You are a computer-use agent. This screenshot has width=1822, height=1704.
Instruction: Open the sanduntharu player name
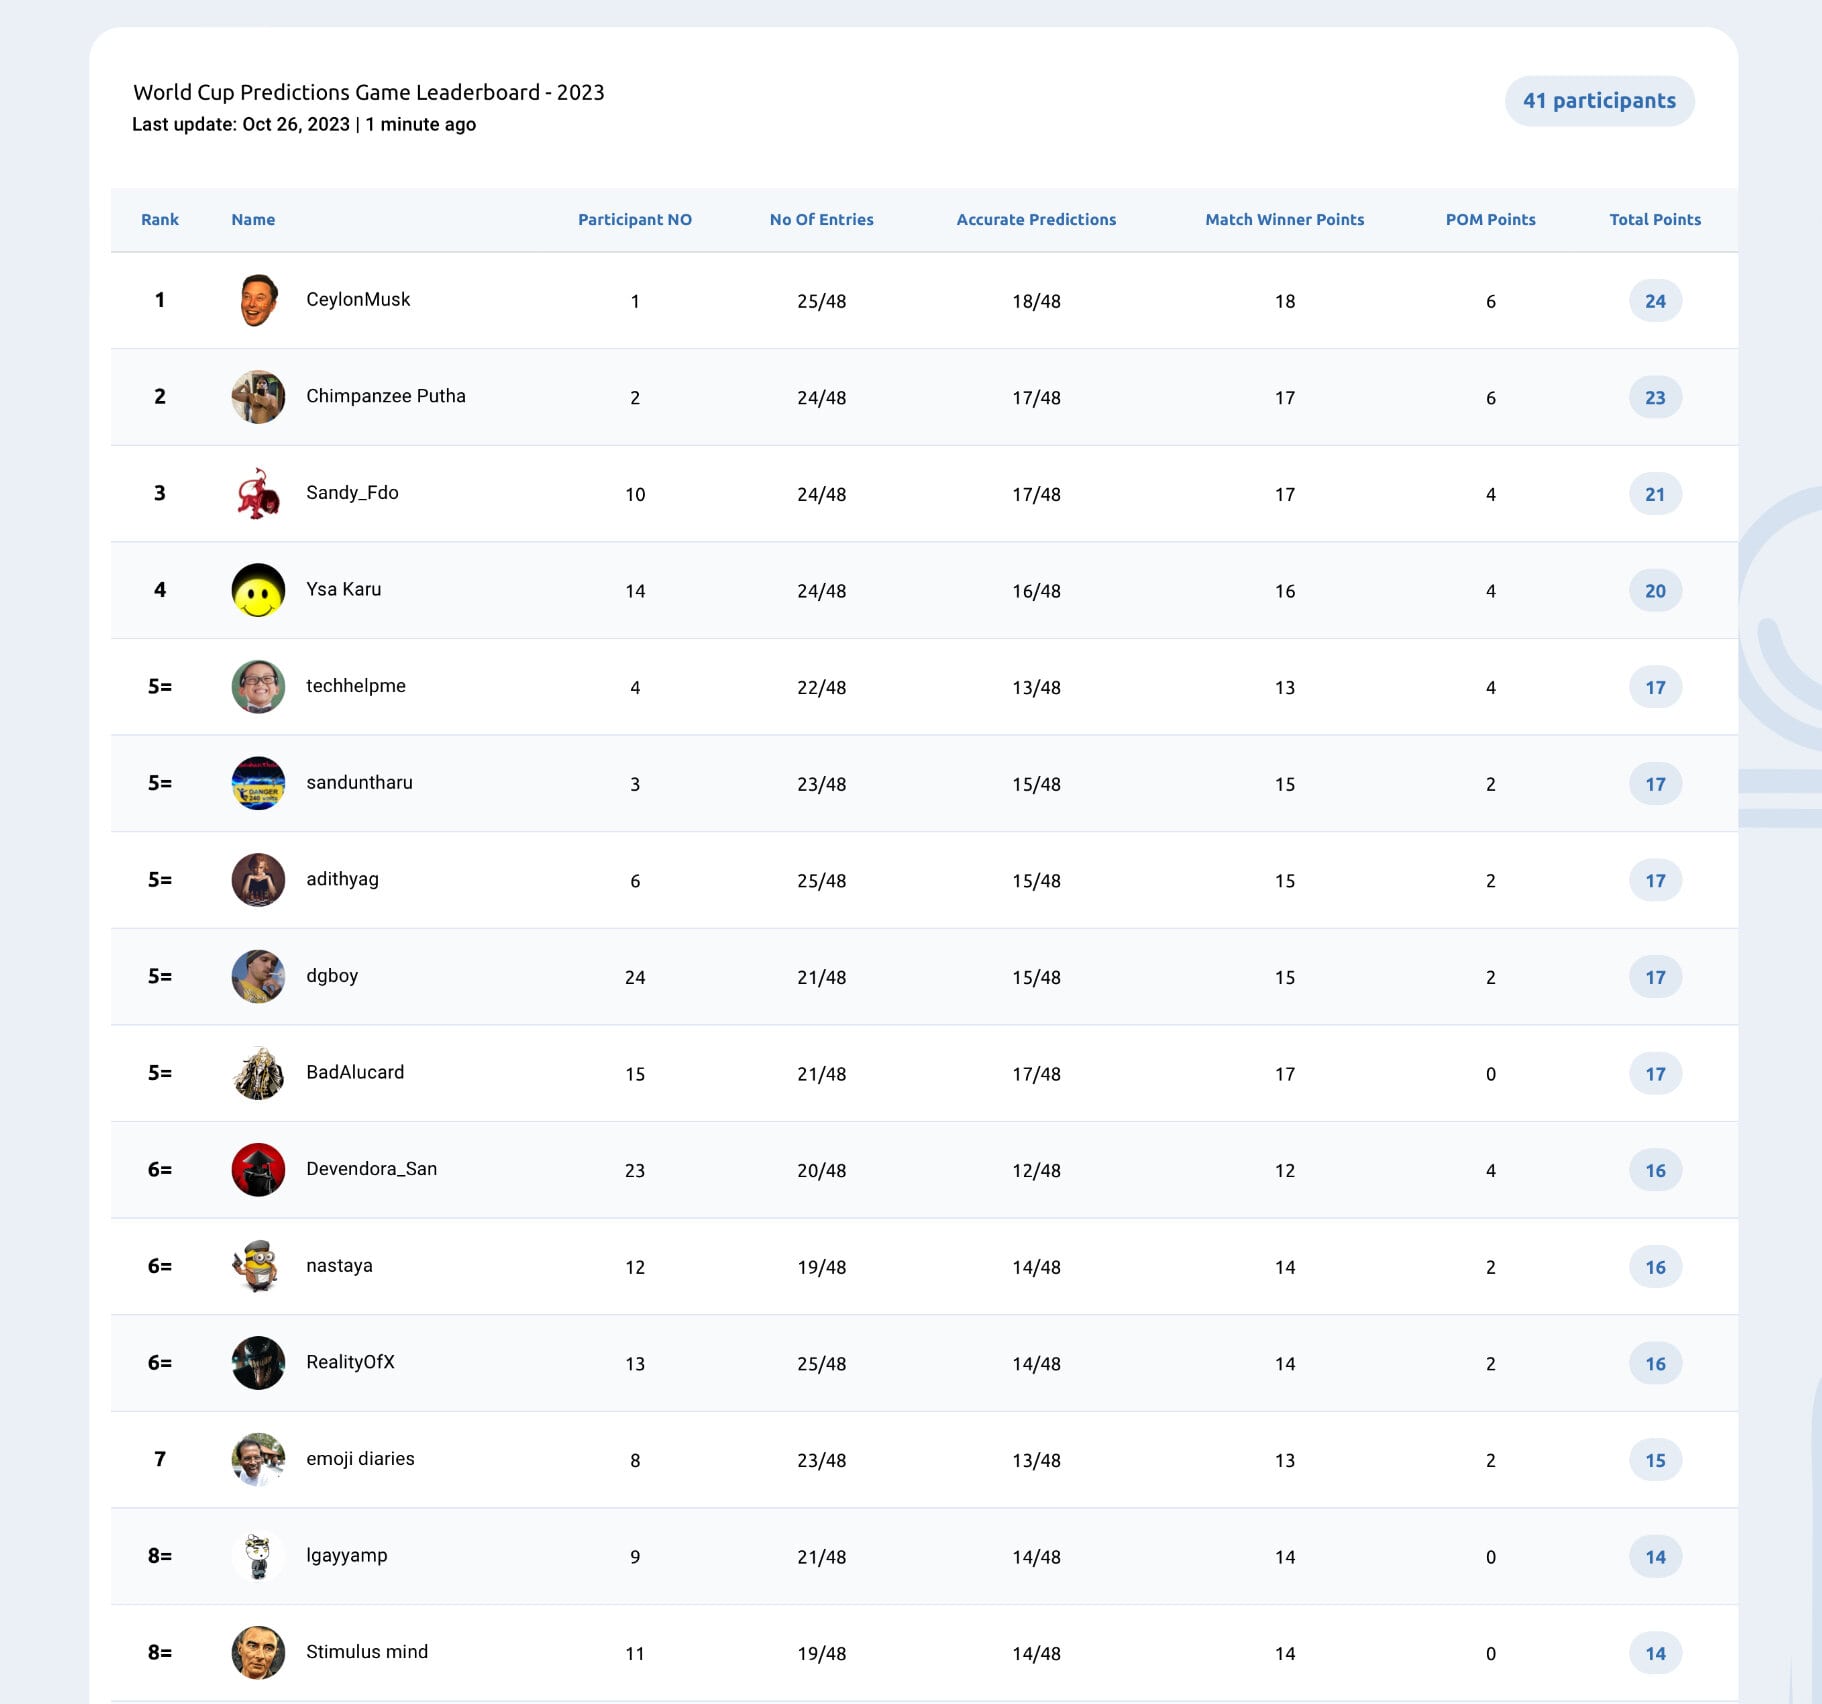click(359, 783)
